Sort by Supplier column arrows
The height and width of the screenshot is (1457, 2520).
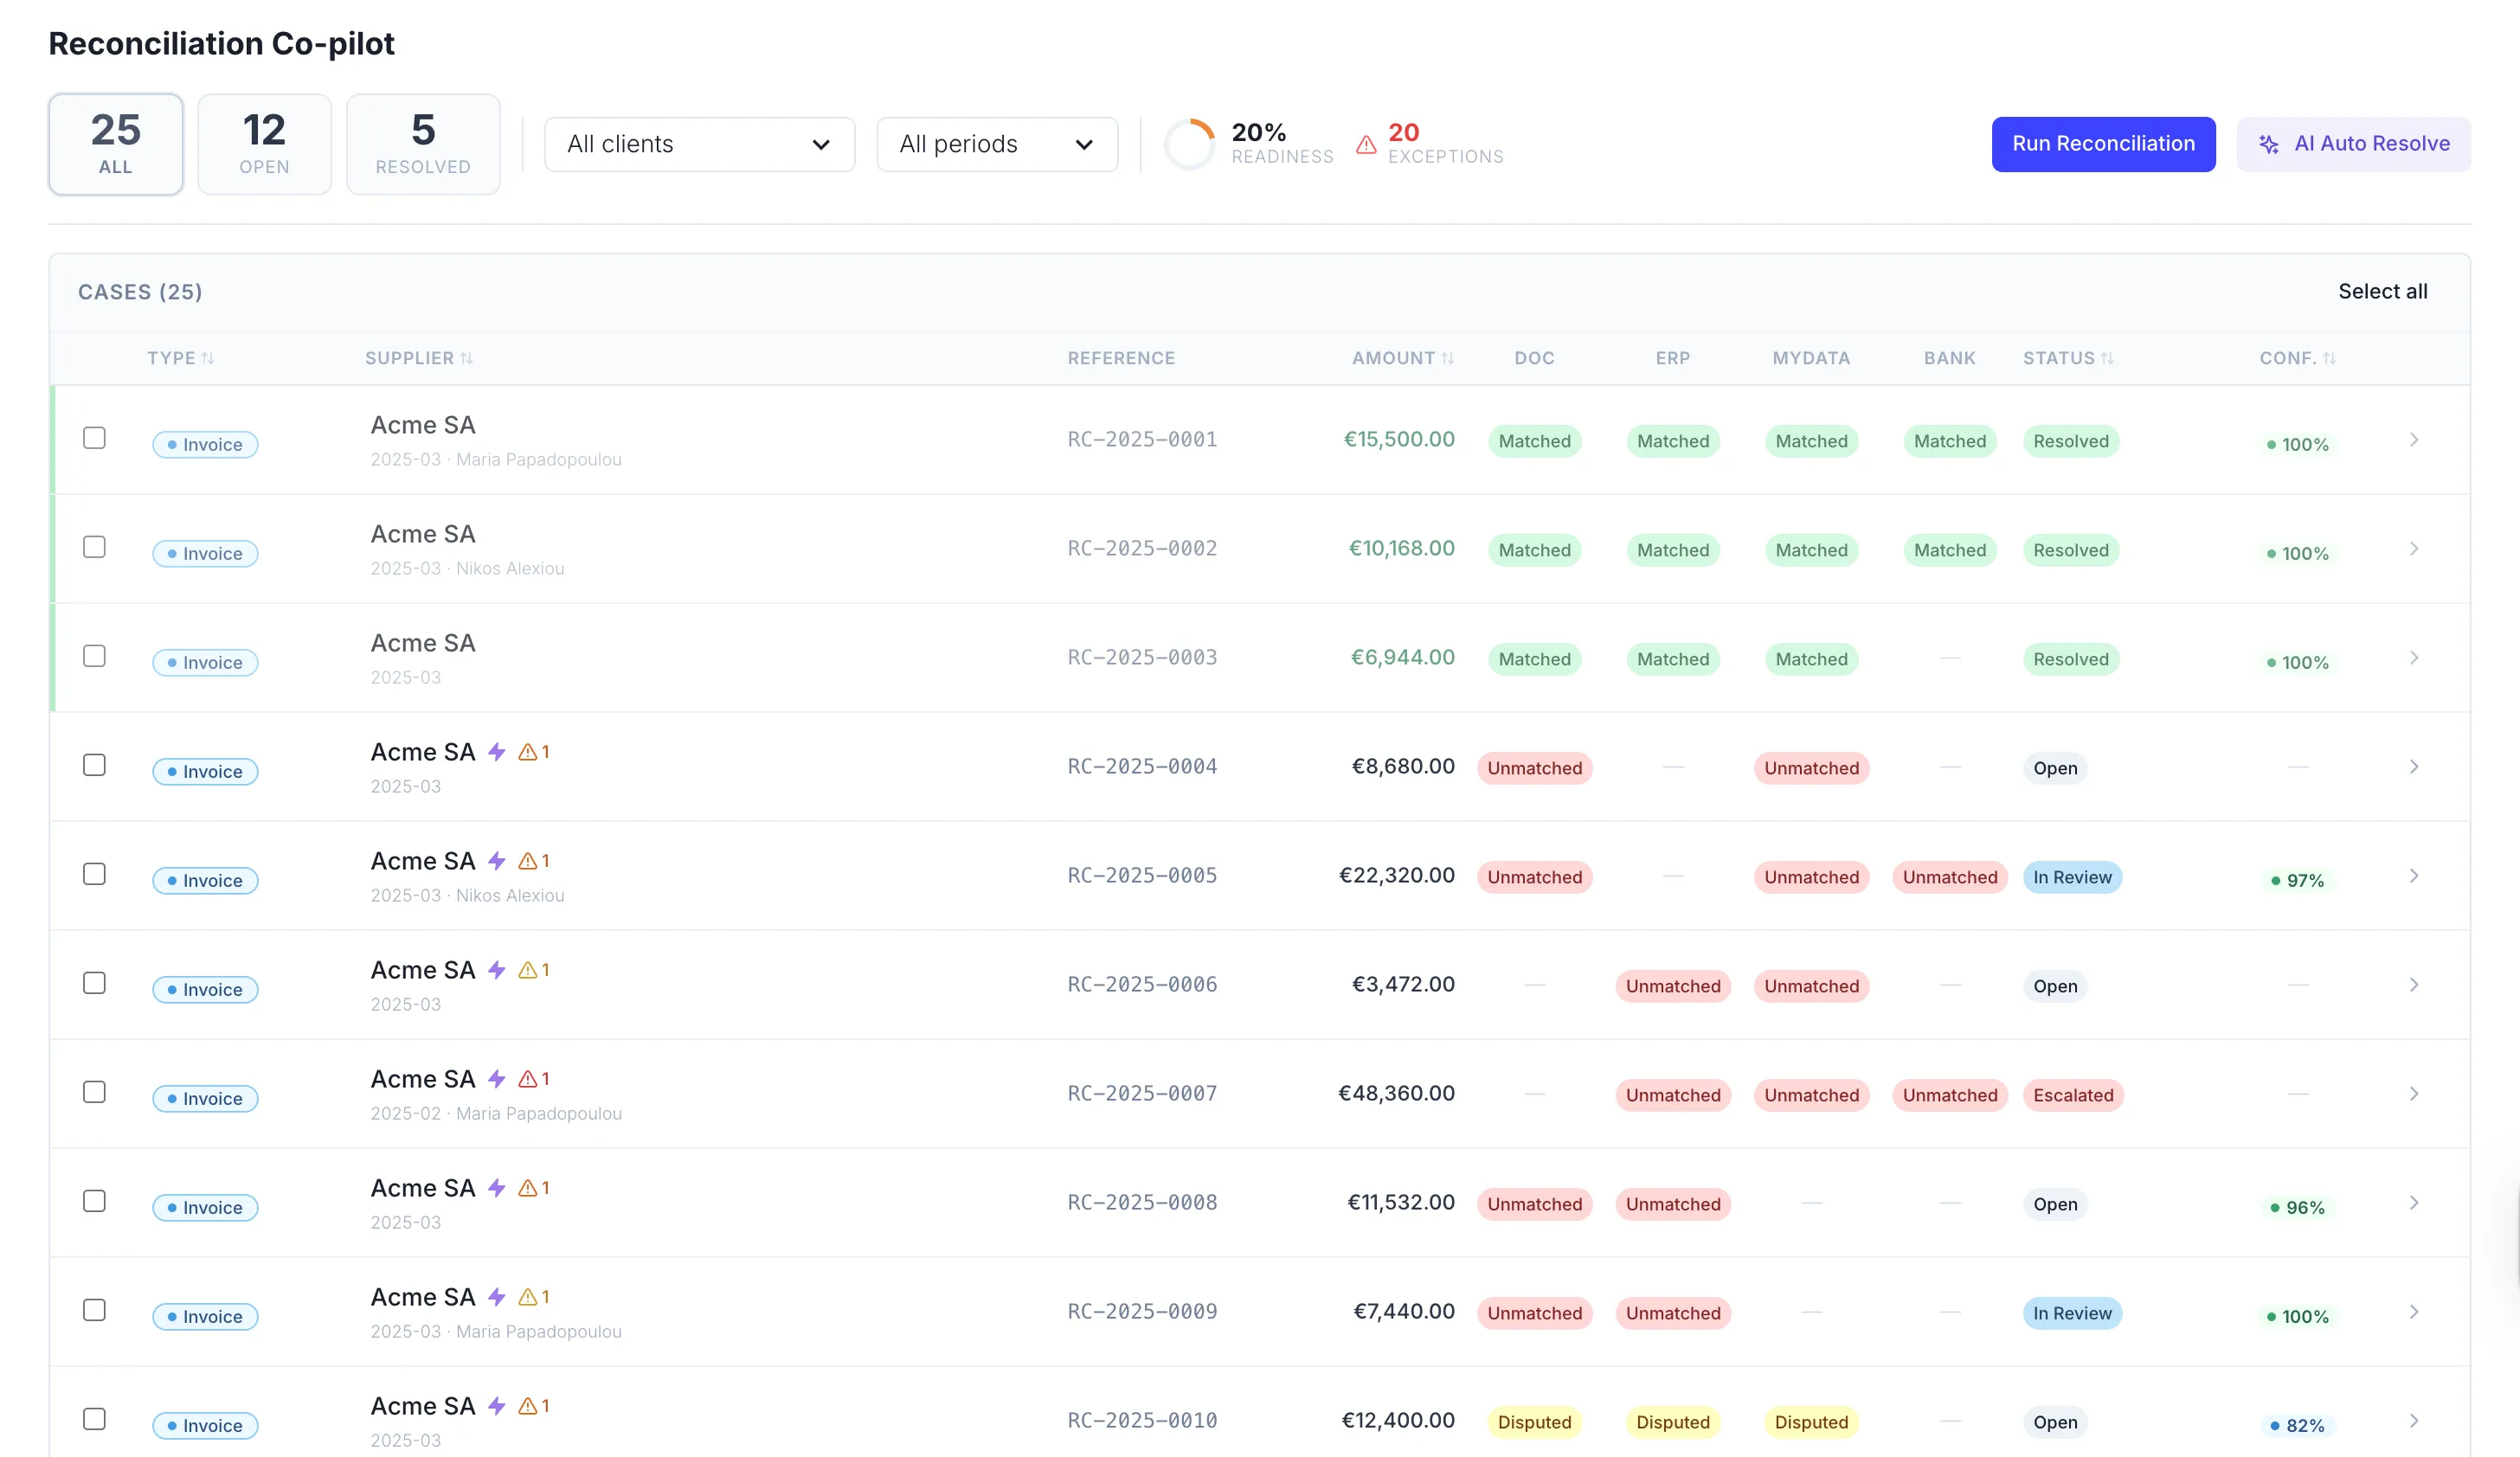(x=467, y=358)
